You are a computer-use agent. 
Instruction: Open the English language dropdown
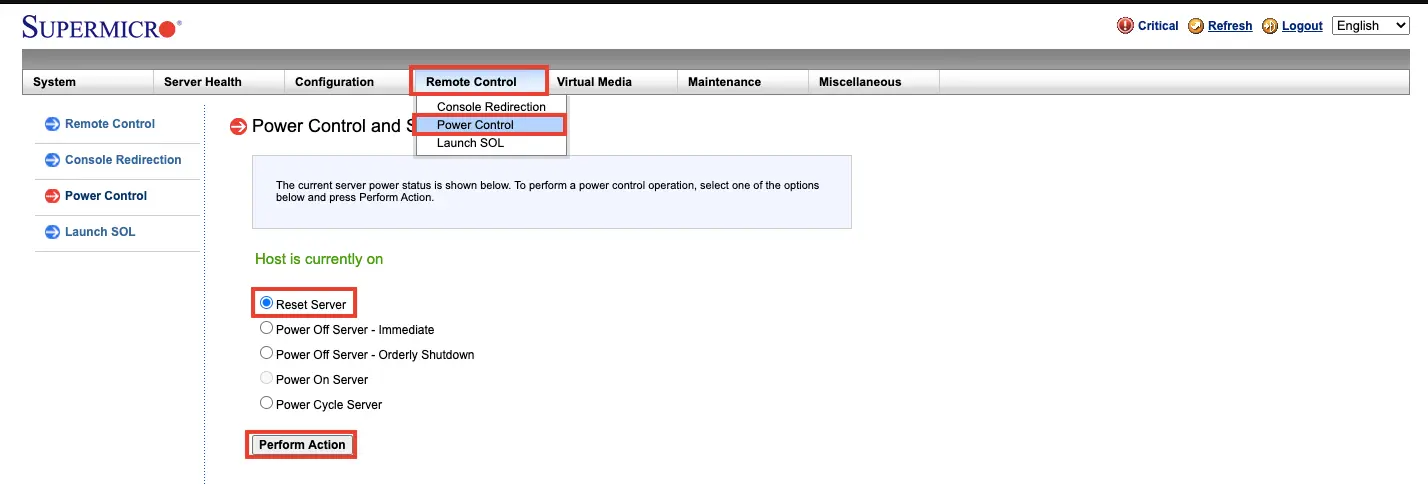[1371, 26]
